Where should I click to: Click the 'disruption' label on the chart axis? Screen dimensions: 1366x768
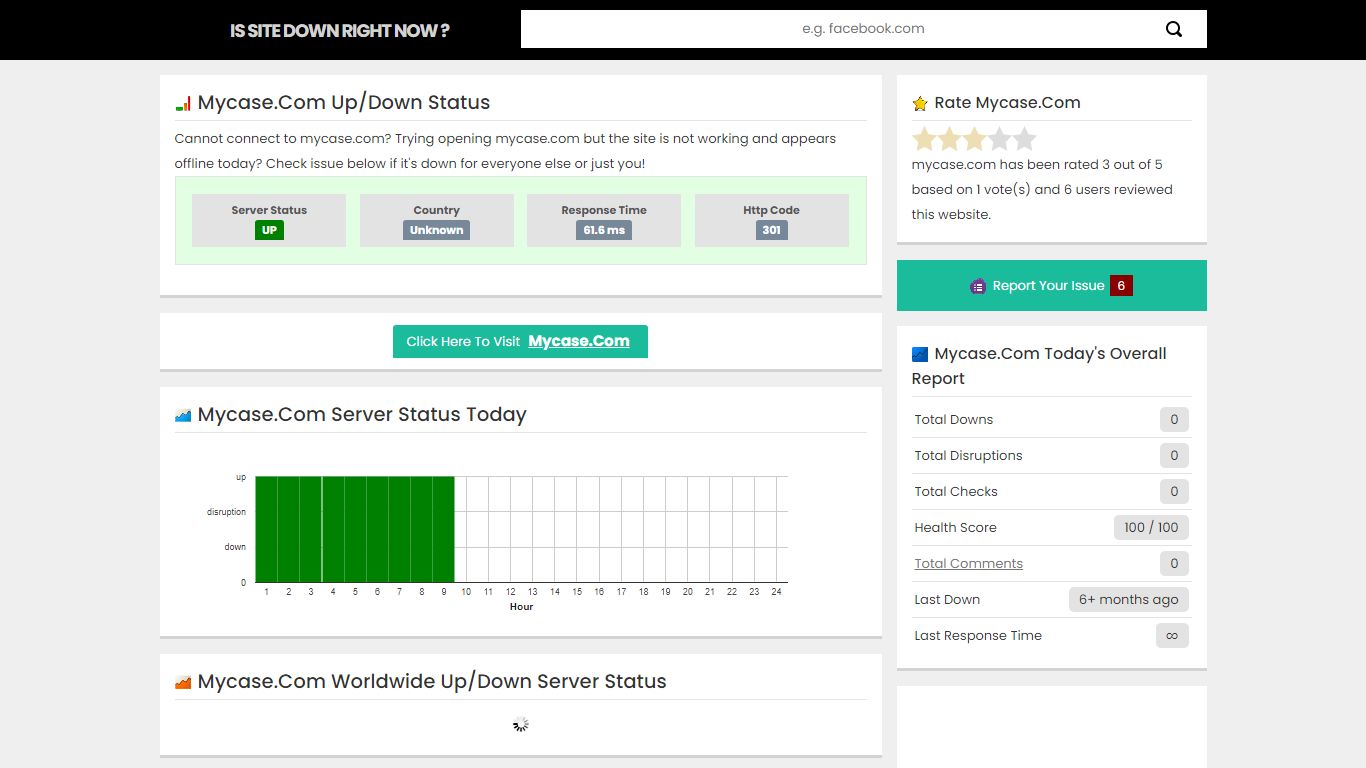226,512
